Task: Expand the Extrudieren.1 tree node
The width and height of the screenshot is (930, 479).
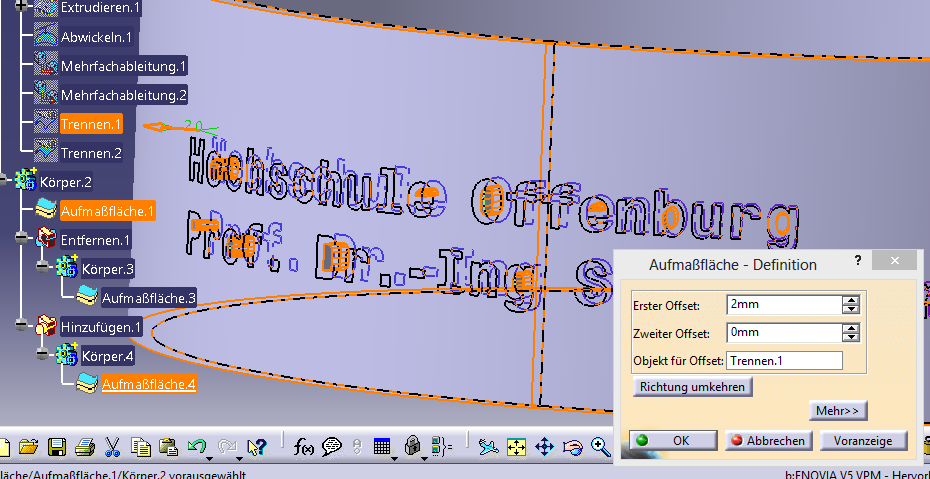Action: [x=23, y=5]
